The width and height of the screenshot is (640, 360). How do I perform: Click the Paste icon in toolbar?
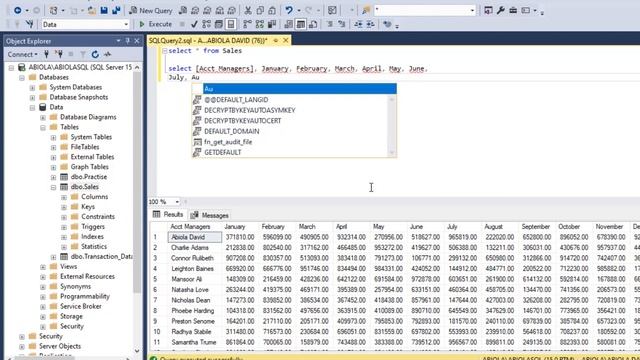[x=271, y=10]
